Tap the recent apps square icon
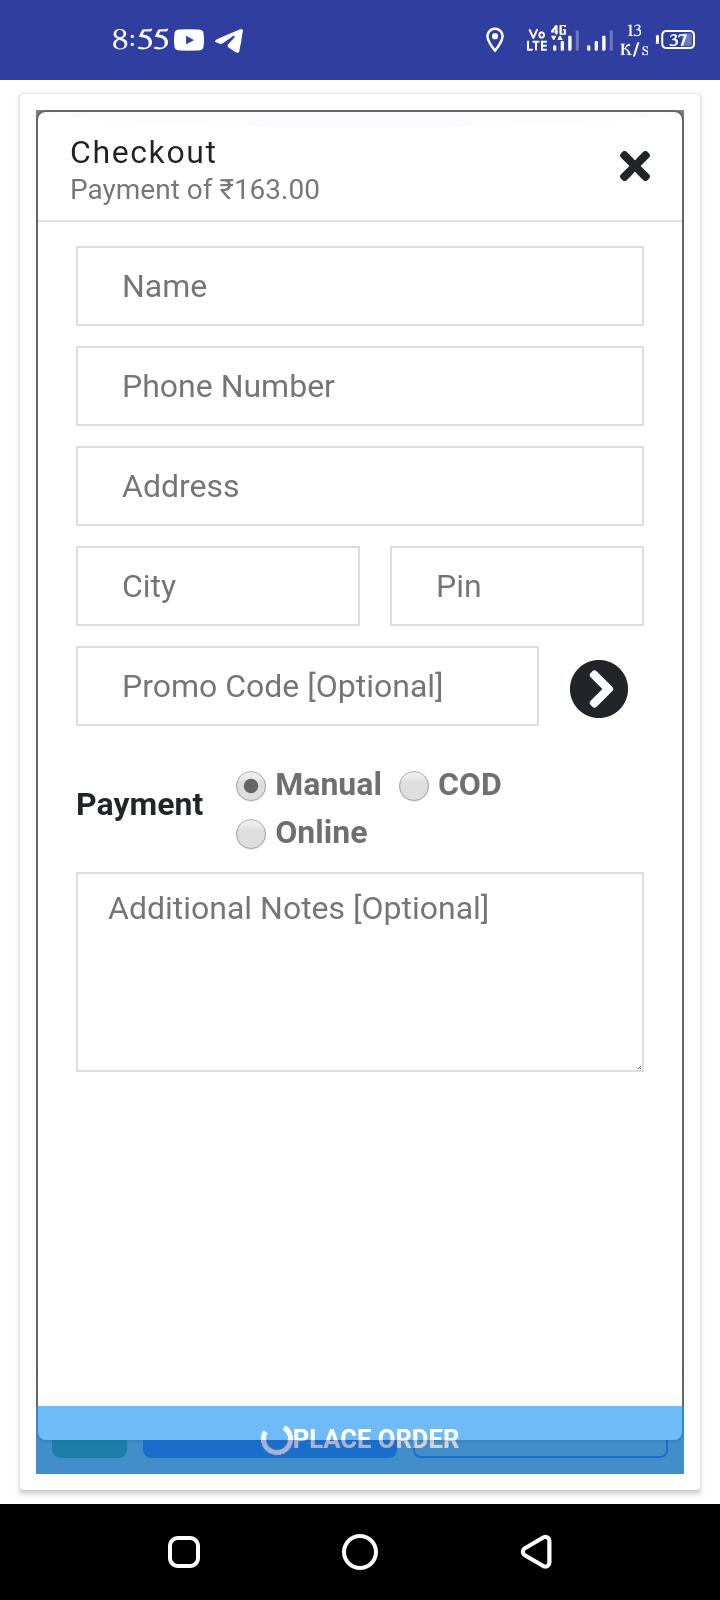 [184, 1551]
